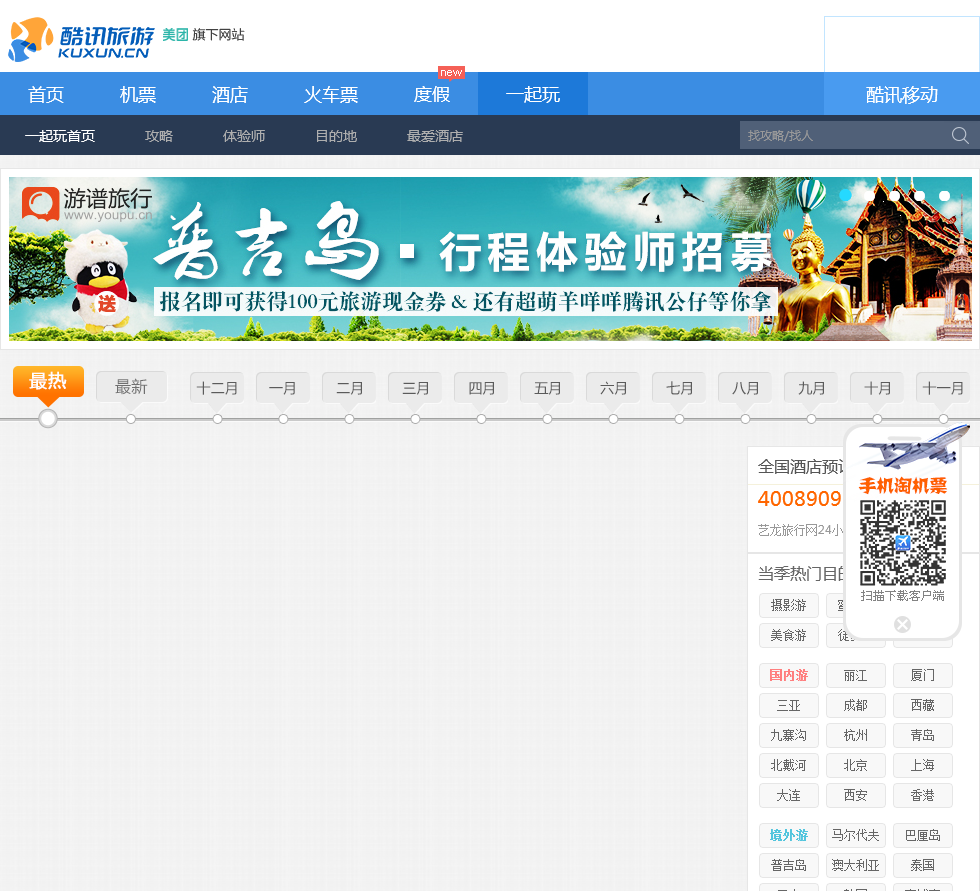Go to 一起玩首页 sub-menu
The height and width of the screenshot is (891, 980).
pyautogui.click(x=60, y=136)
